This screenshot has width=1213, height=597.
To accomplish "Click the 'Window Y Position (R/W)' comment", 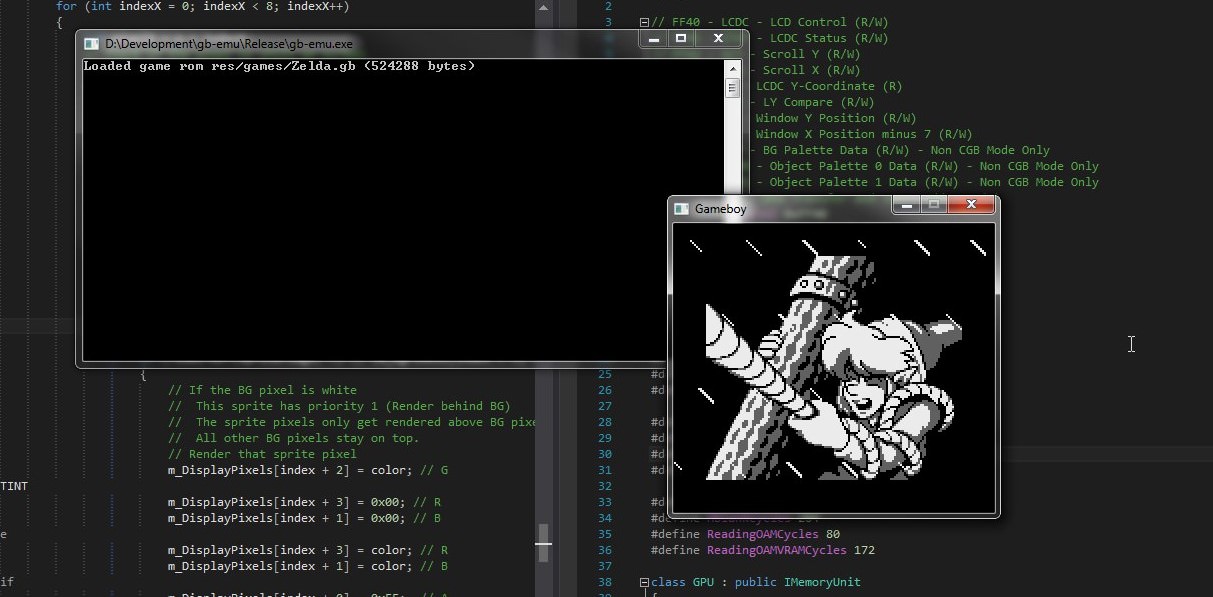I will pyautogui.click(x=836, y=118).
